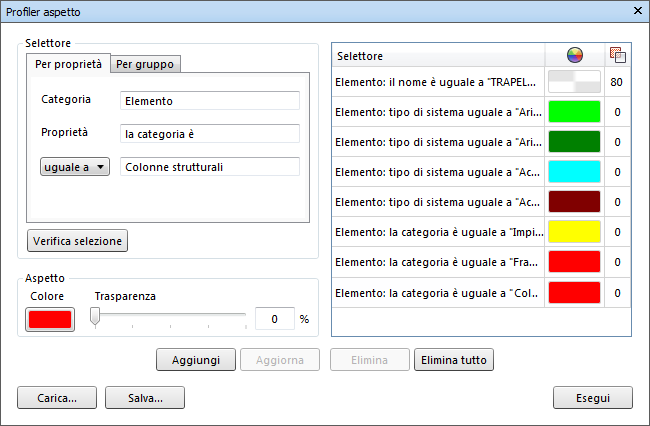Click the bright green rule color swatch
Viewport: 650px width, 426px height.
tap(574, 112)
